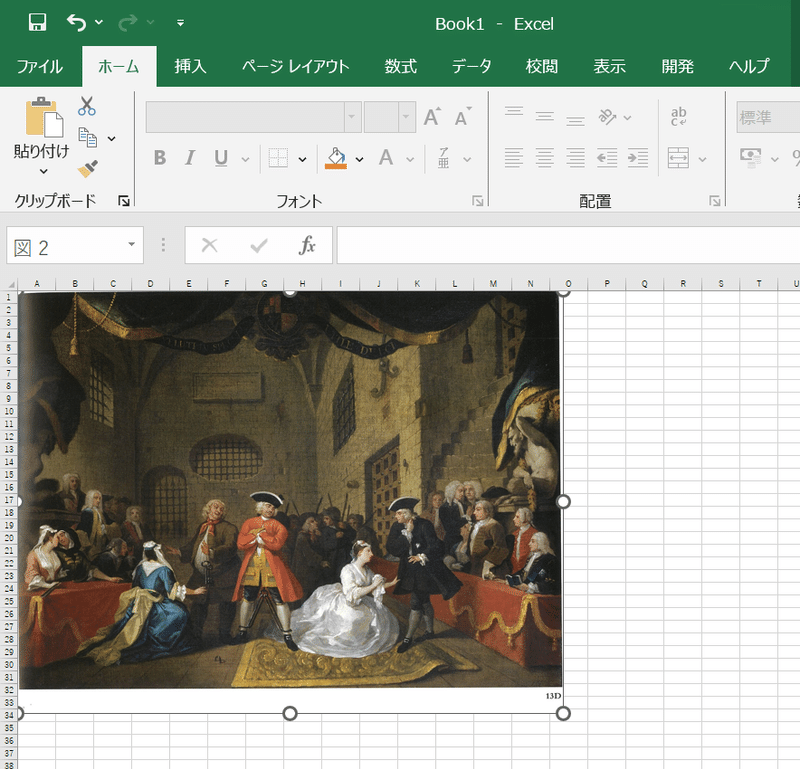Toggle italic formatting
Image resolution: width=800 pixels, height=769 pixels.
pyautogui.click(x=190, y=158)
